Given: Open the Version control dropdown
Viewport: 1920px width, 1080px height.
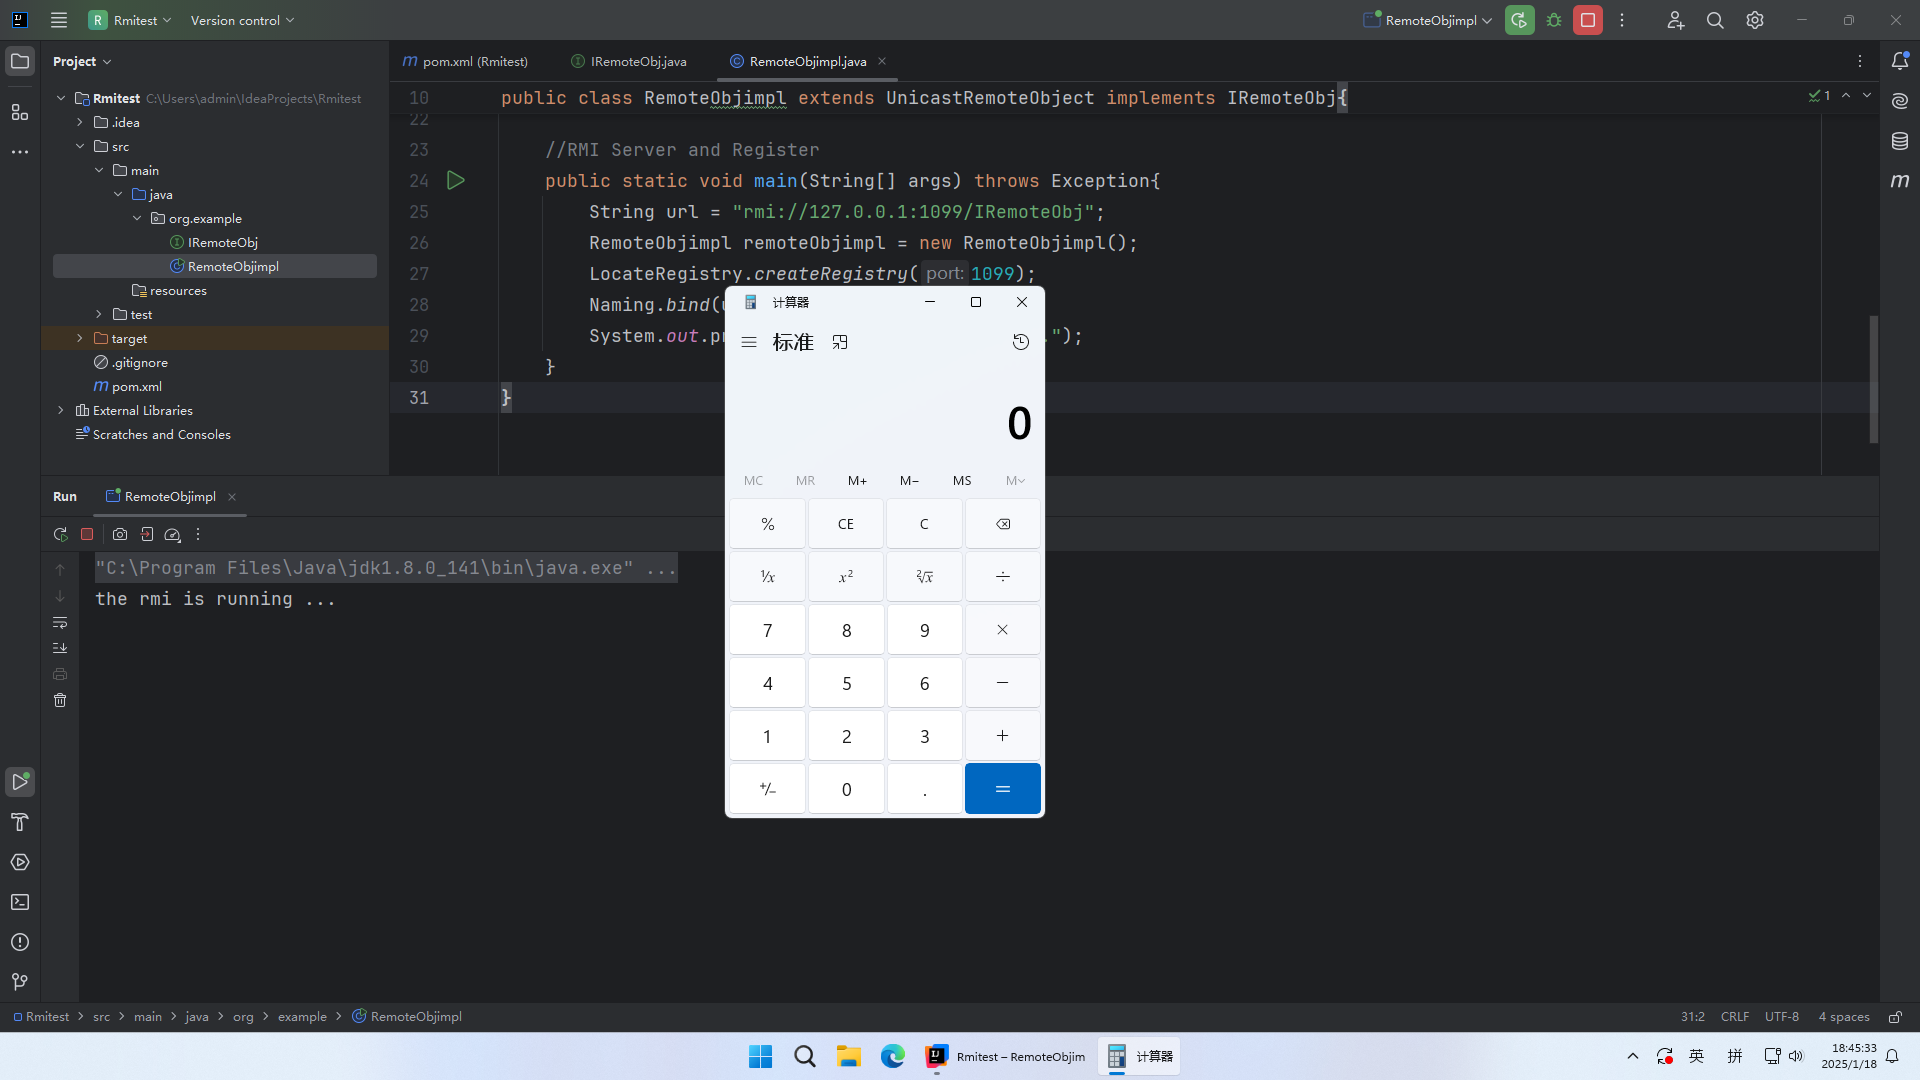Looking at the screenshot, I should [242, 20].
